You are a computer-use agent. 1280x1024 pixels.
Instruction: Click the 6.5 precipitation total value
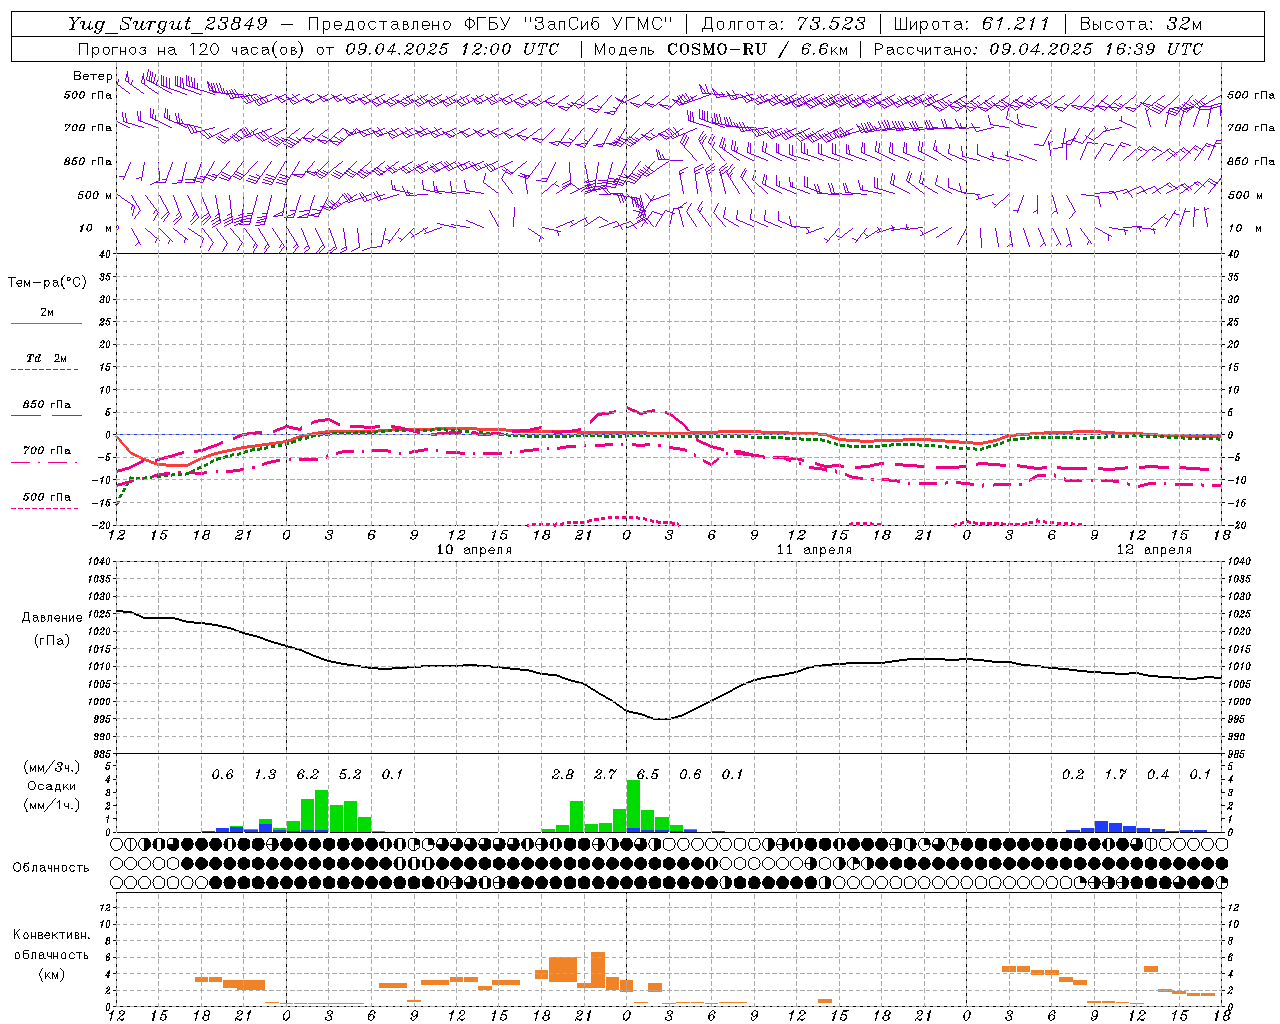[x=648, y=774]
